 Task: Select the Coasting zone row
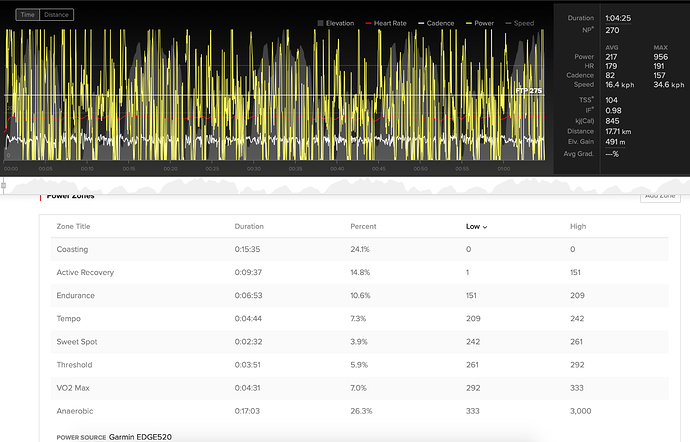click(360, 249)
